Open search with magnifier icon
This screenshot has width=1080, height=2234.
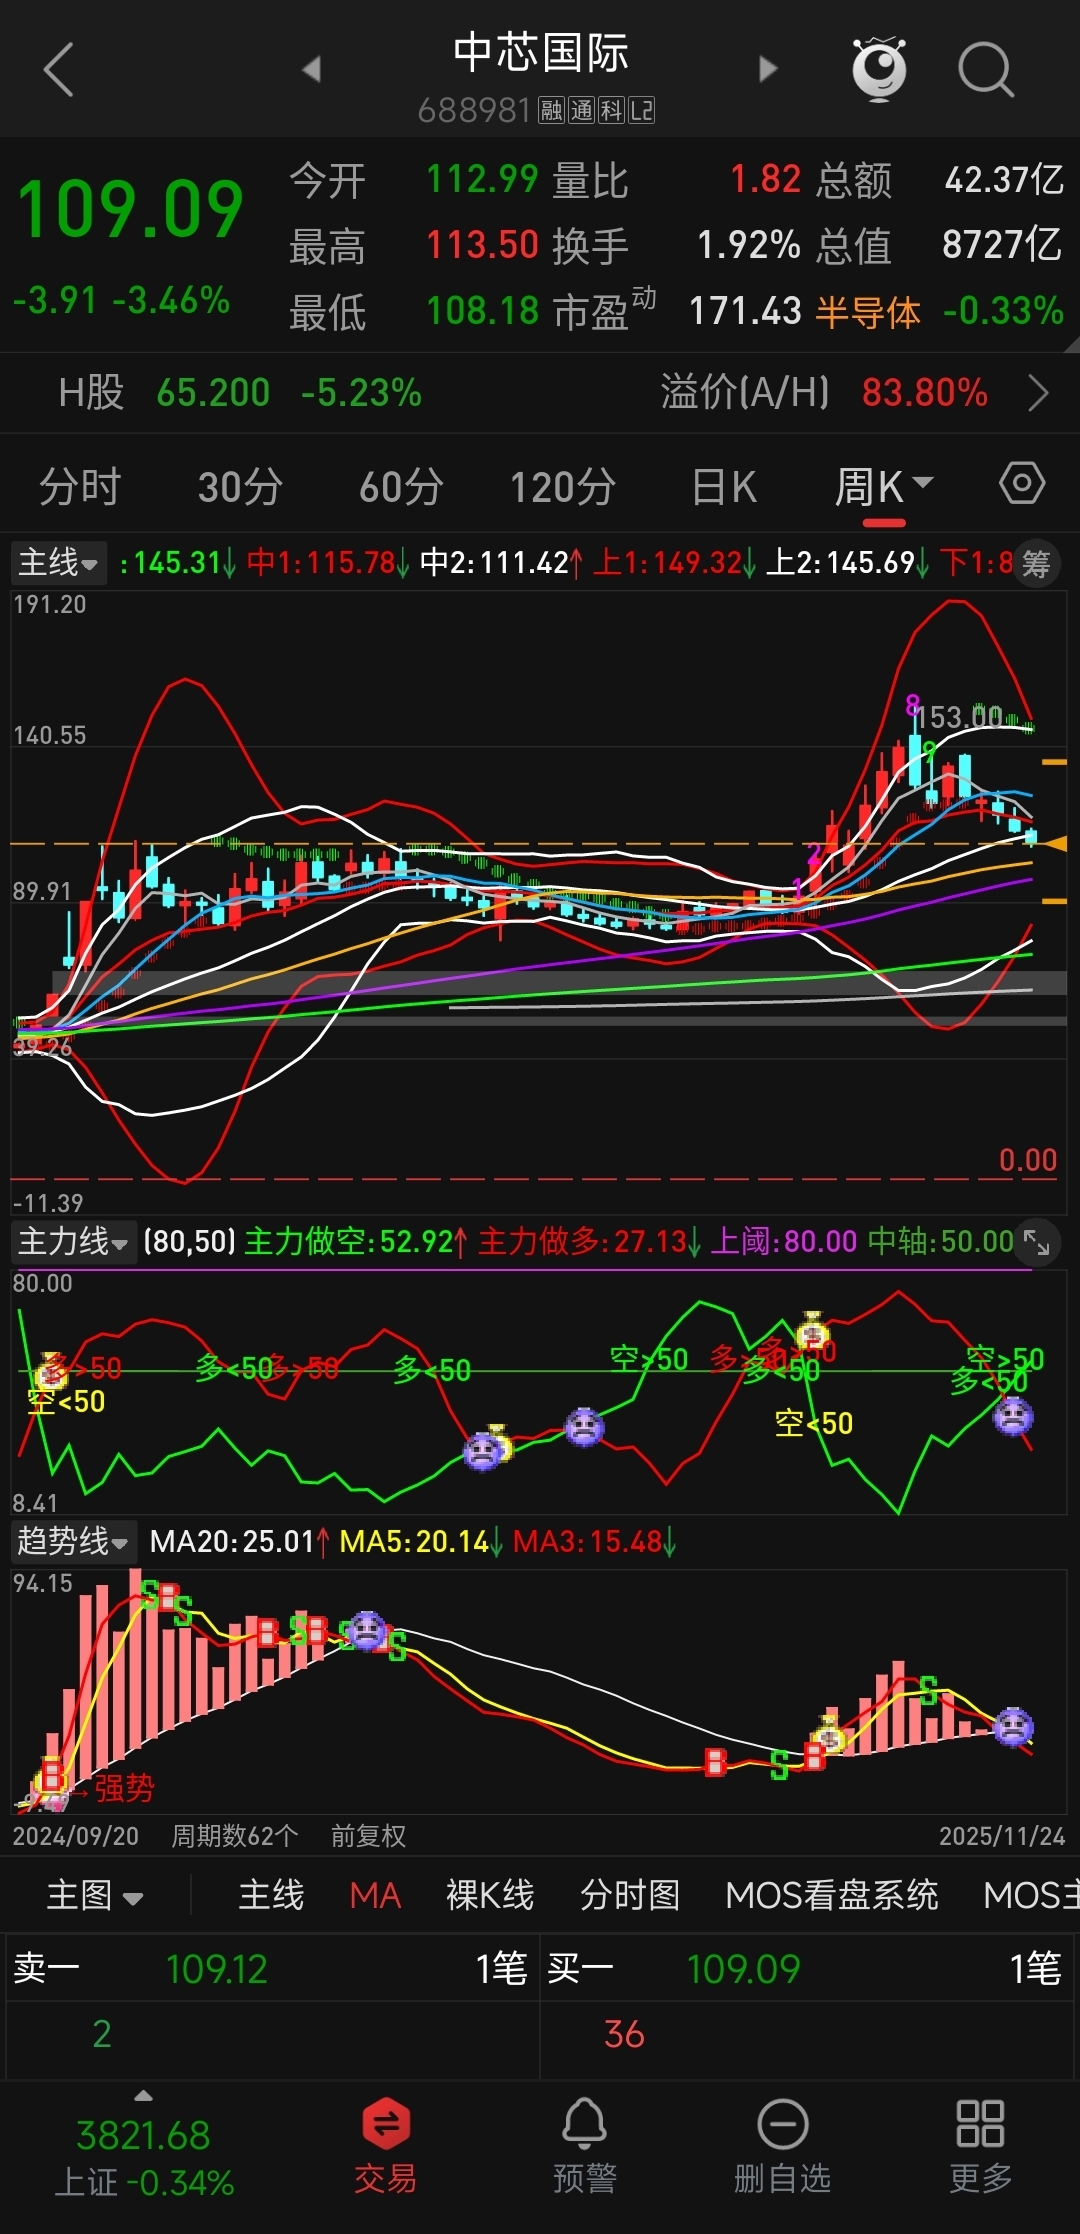pyautogui.click(x=986, y=69)
